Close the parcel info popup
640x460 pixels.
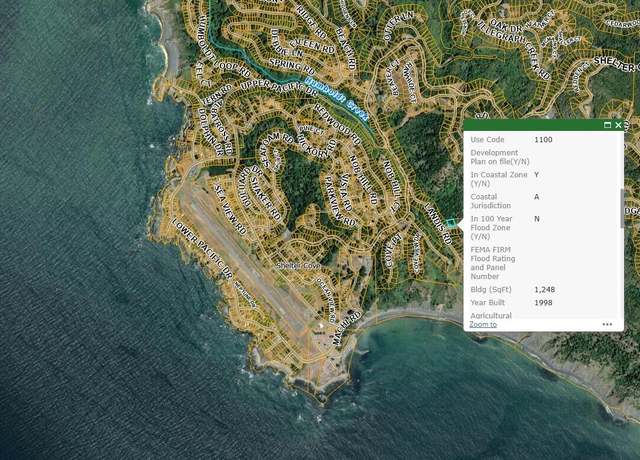point(618,125)
